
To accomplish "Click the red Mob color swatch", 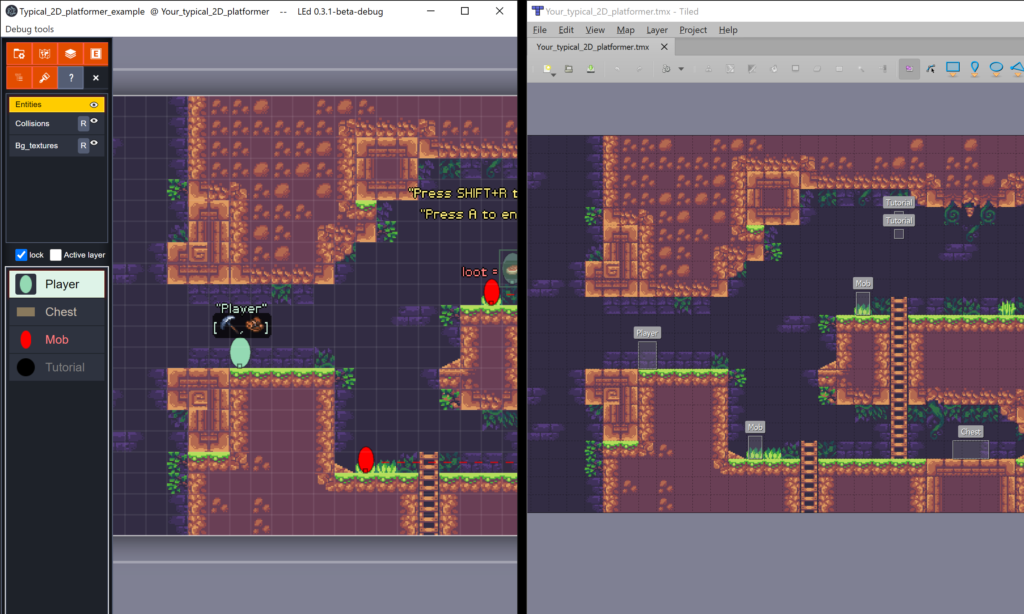I will pos(25,340).
